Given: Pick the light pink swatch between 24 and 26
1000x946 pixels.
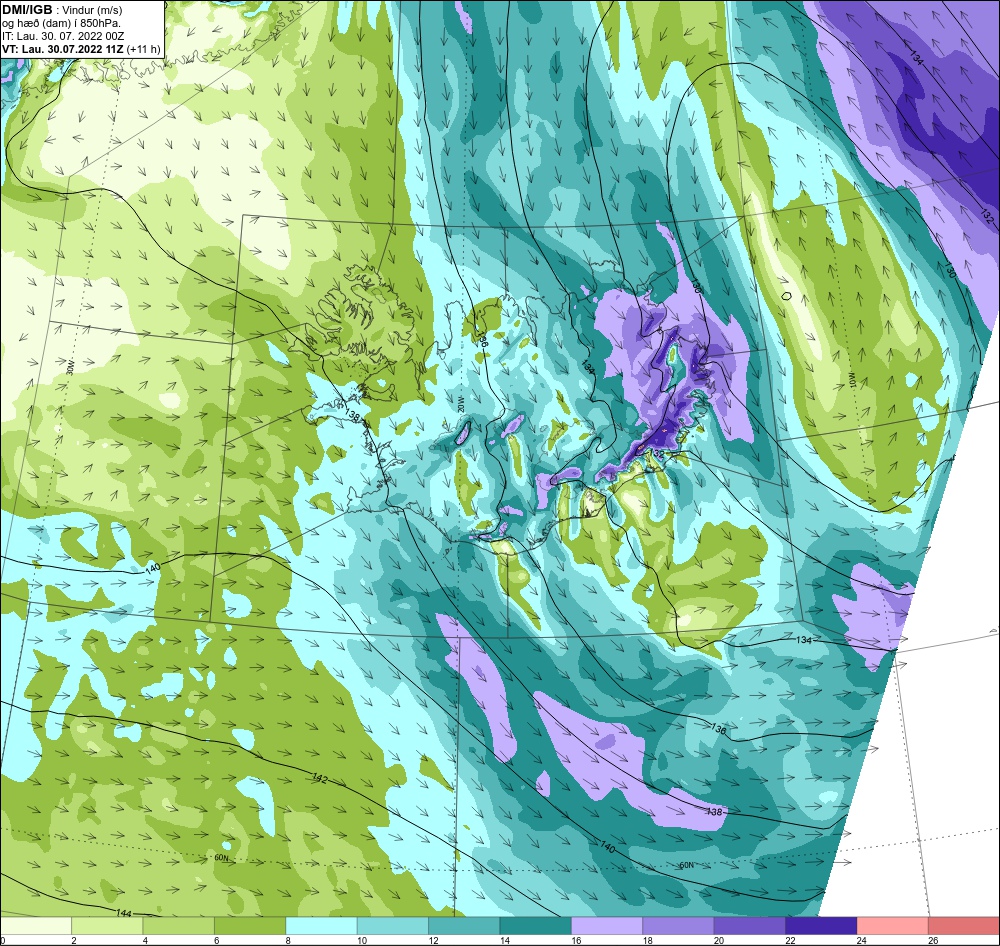Looking at the screenshot, I should (x=893, y=925).
